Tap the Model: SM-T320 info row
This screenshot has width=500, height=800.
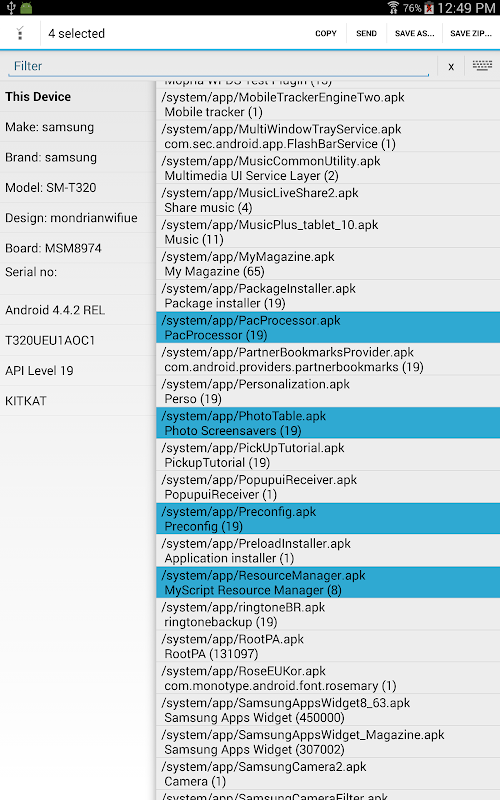click(x=78, y=188)
